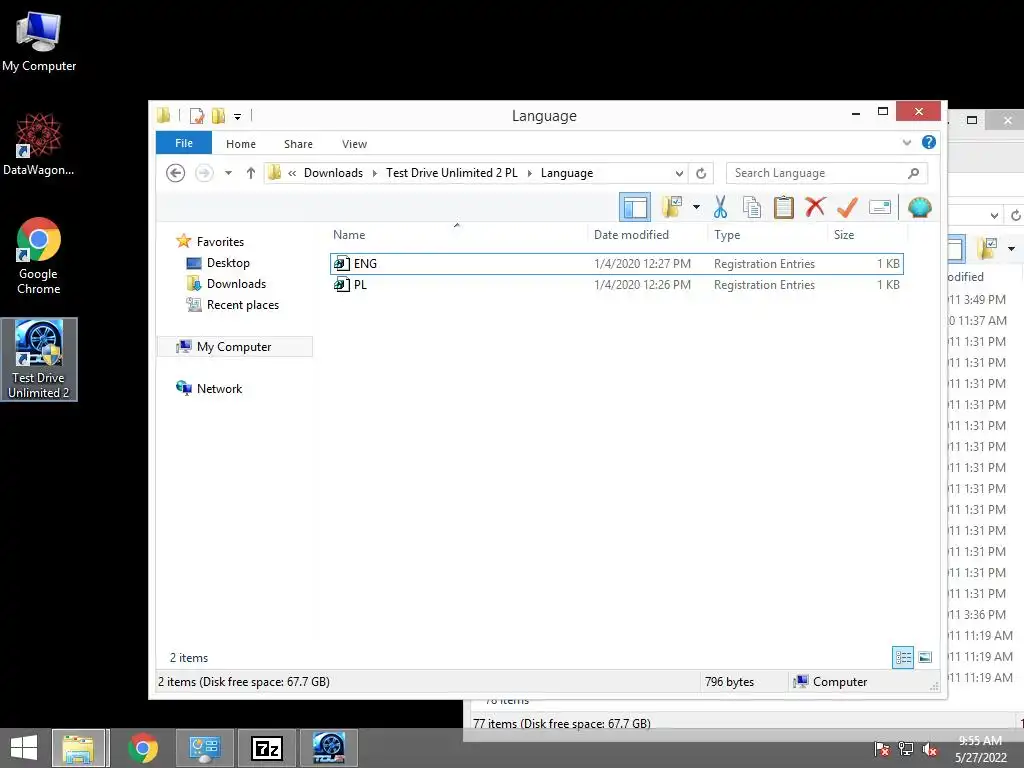Open the View ribbon tab
The width and height of the screenshot is (1024, 768).
pos(355,144)
